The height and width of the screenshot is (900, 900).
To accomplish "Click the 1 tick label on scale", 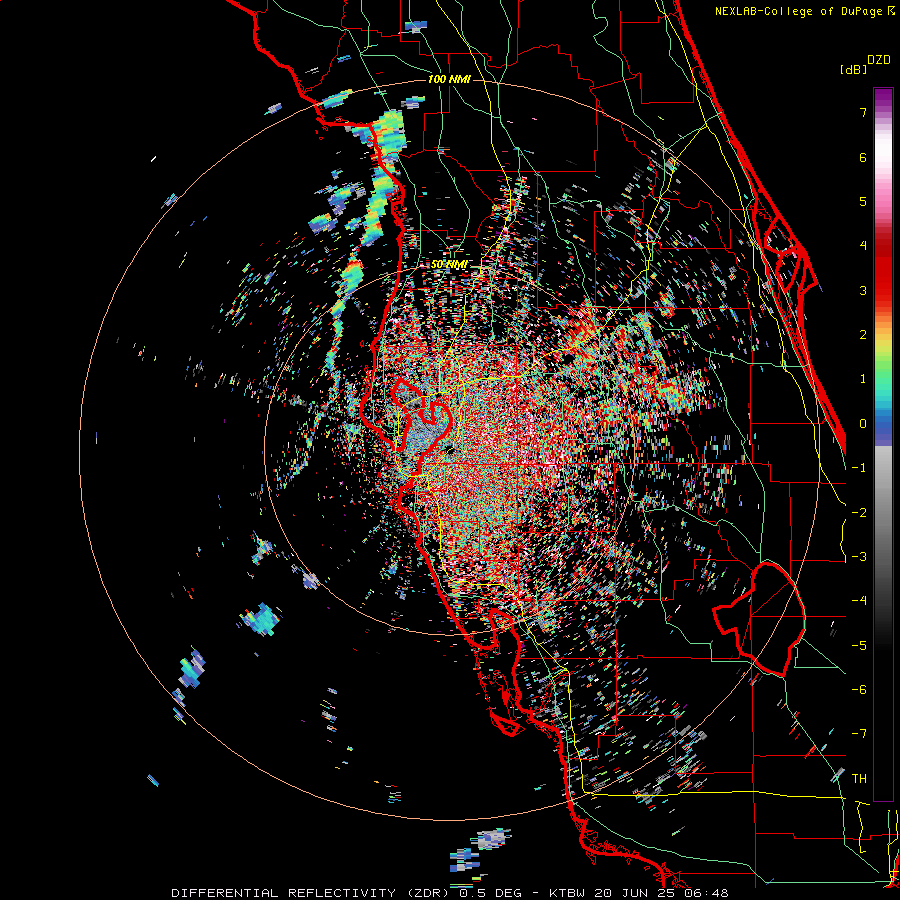I will point(862,379).
